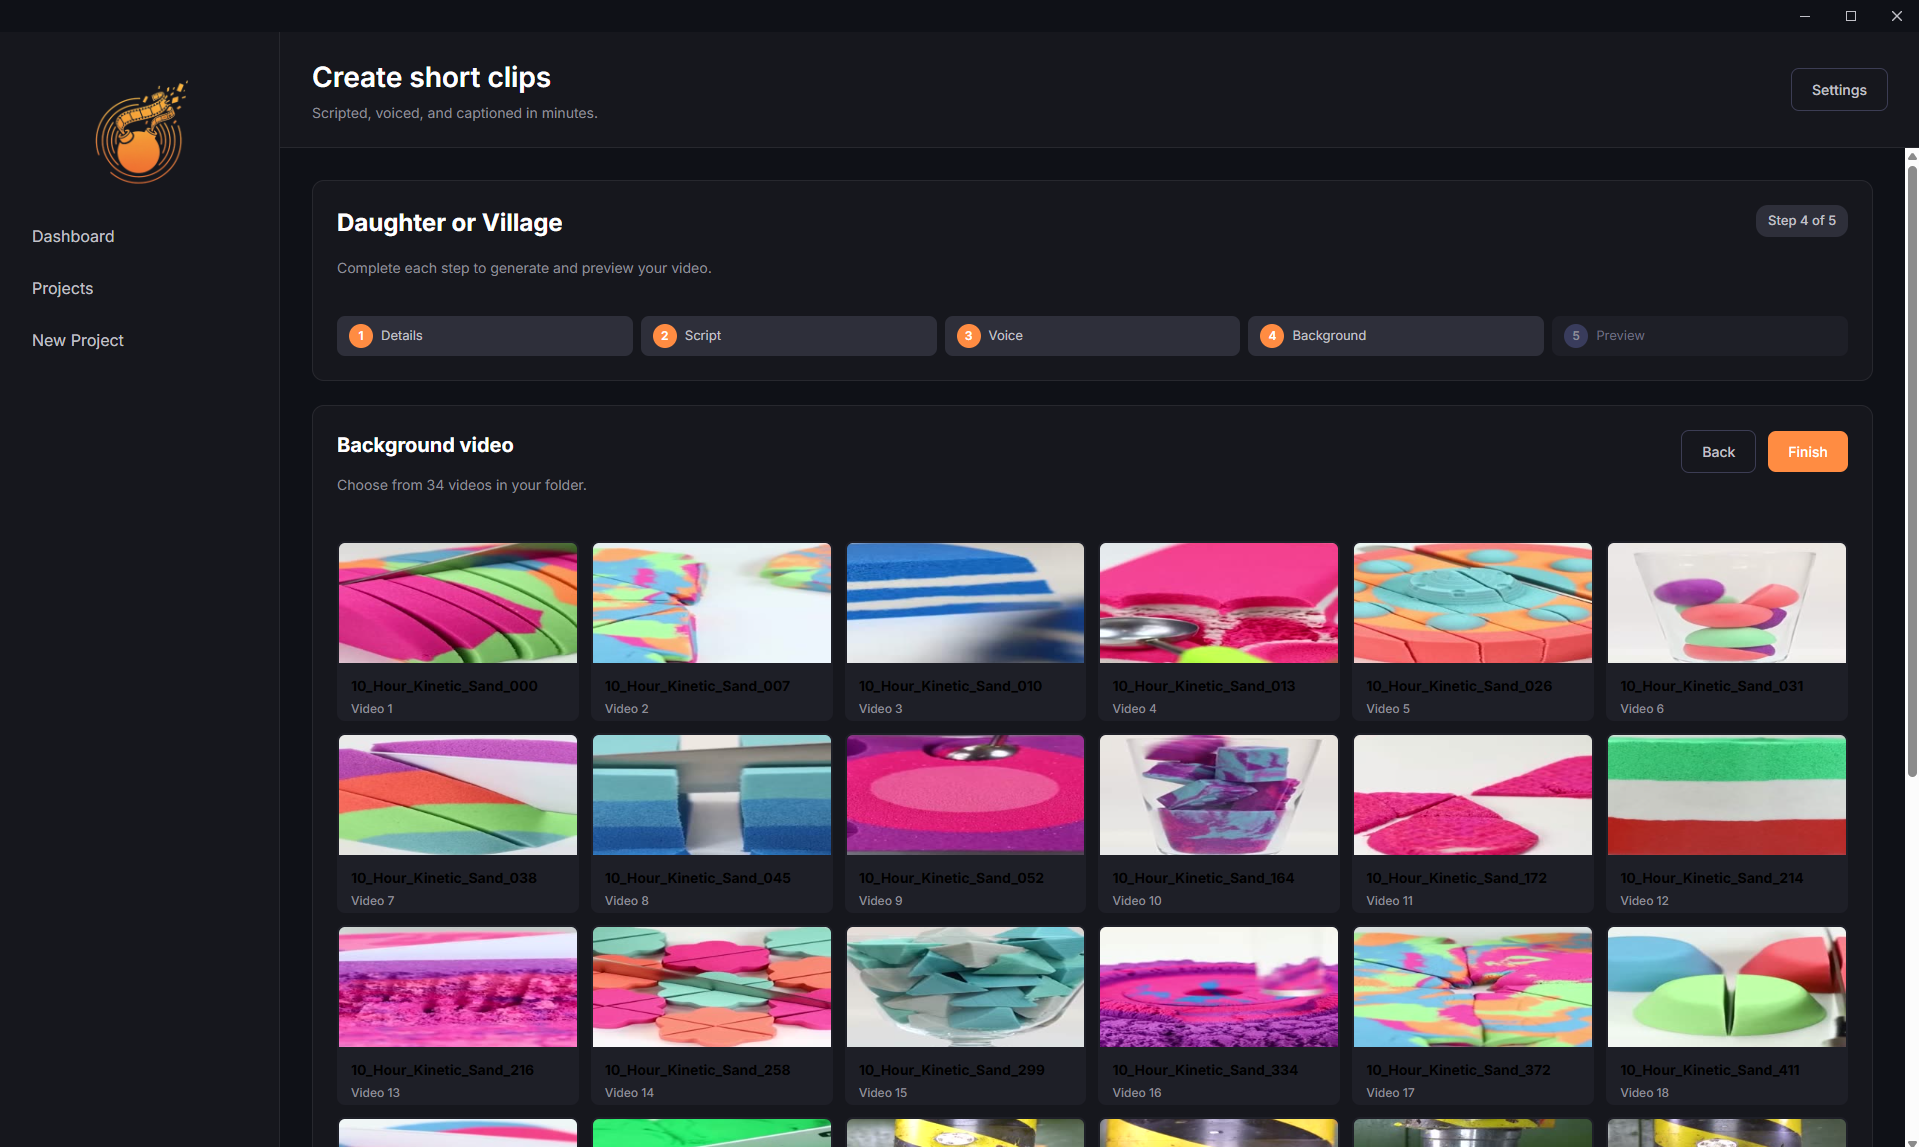Open the Settings panel

click(x=1838, y=89)
